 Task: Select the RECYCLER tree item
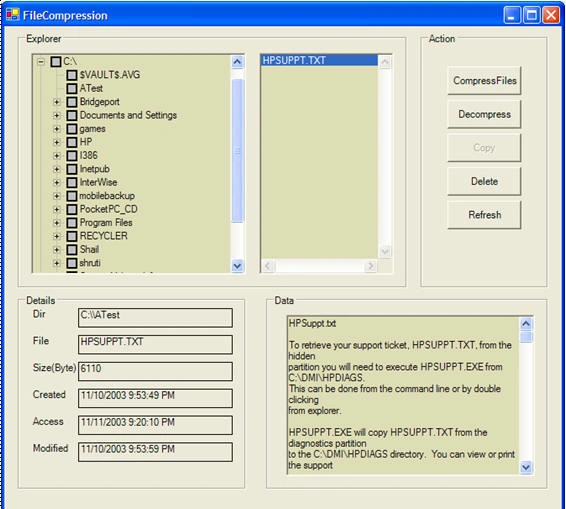pyautogui.click(x=103, y=236)
